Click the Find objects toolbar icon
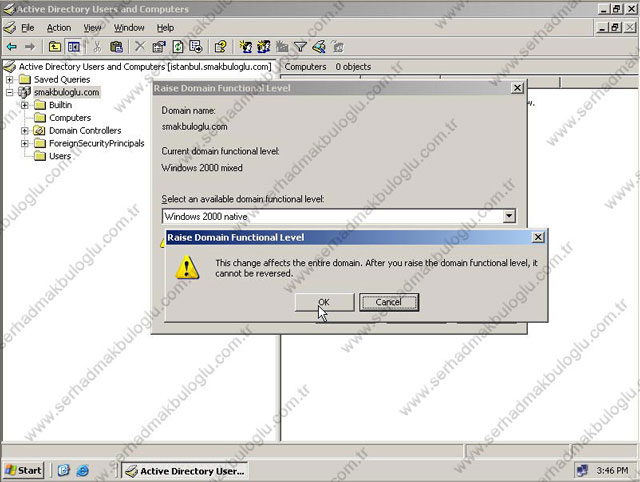Viewport: 640px width, 482px height. click(319, 47)
